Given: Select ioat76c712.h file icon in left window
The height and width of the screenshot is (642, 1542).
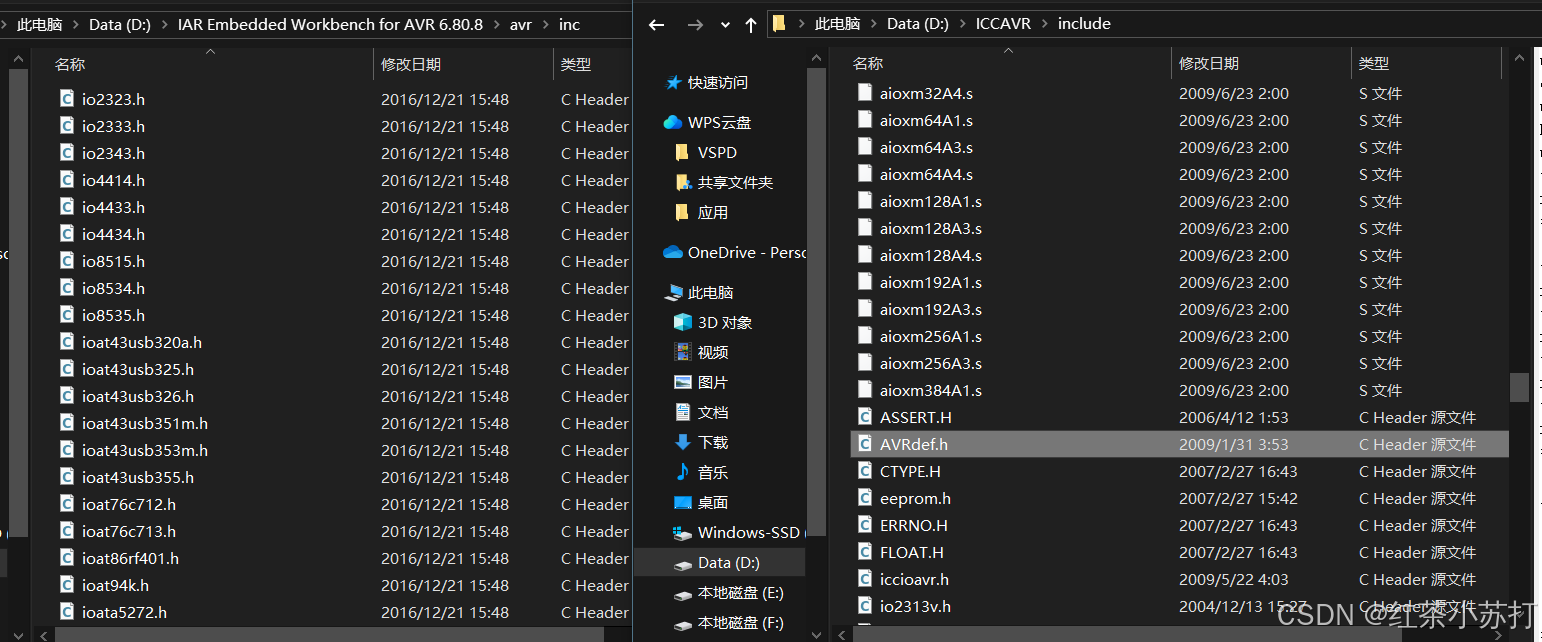Looking at the screenshot, I should (x=67, y=503).
